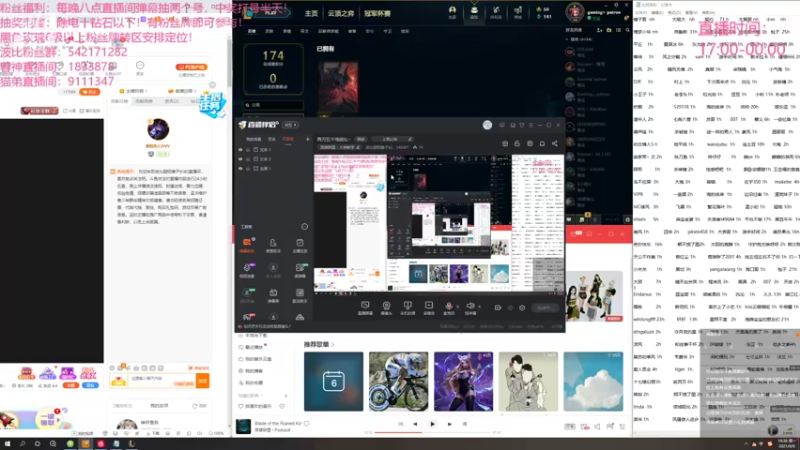Toggle lock on the 文本1 layer
This screenshot has height=450, width=800.
[248, 150]
